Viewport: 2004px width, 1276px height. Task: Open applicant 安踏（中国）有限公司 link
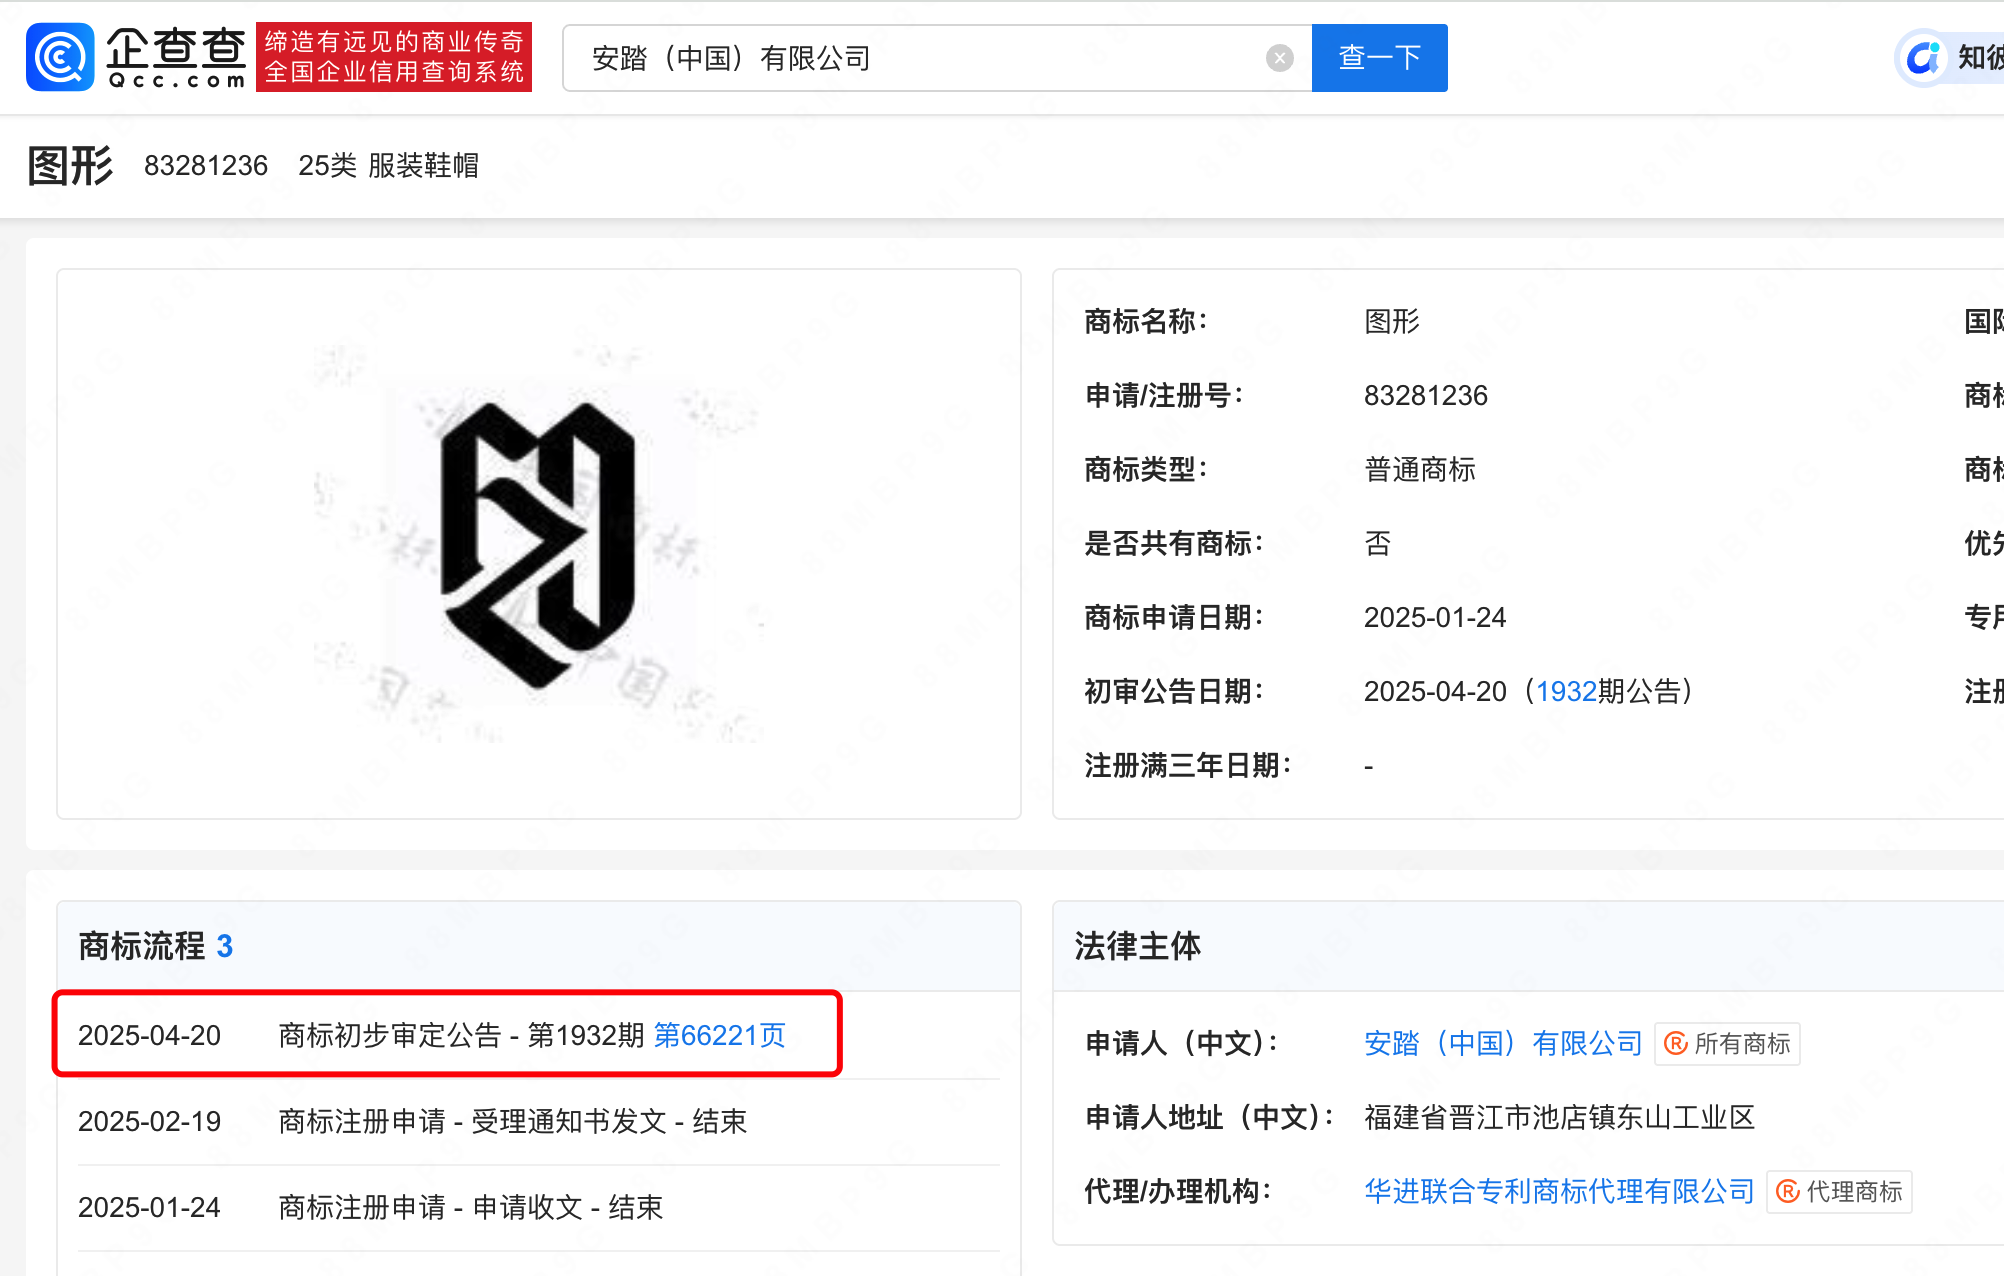click(x=1503, y=1043)
